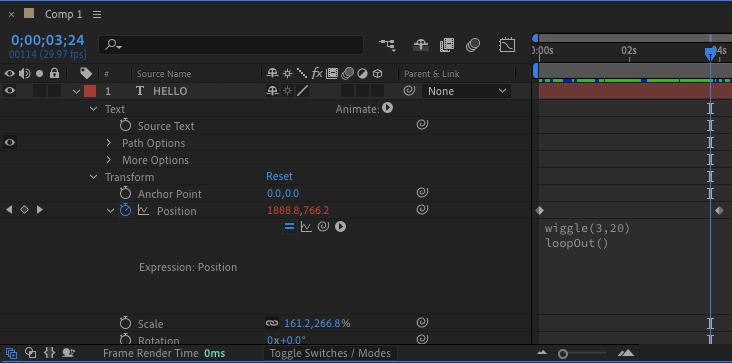Screen dimensions: 732x363
Task: Click Position property pick whip
Action: tap(422, 209)
